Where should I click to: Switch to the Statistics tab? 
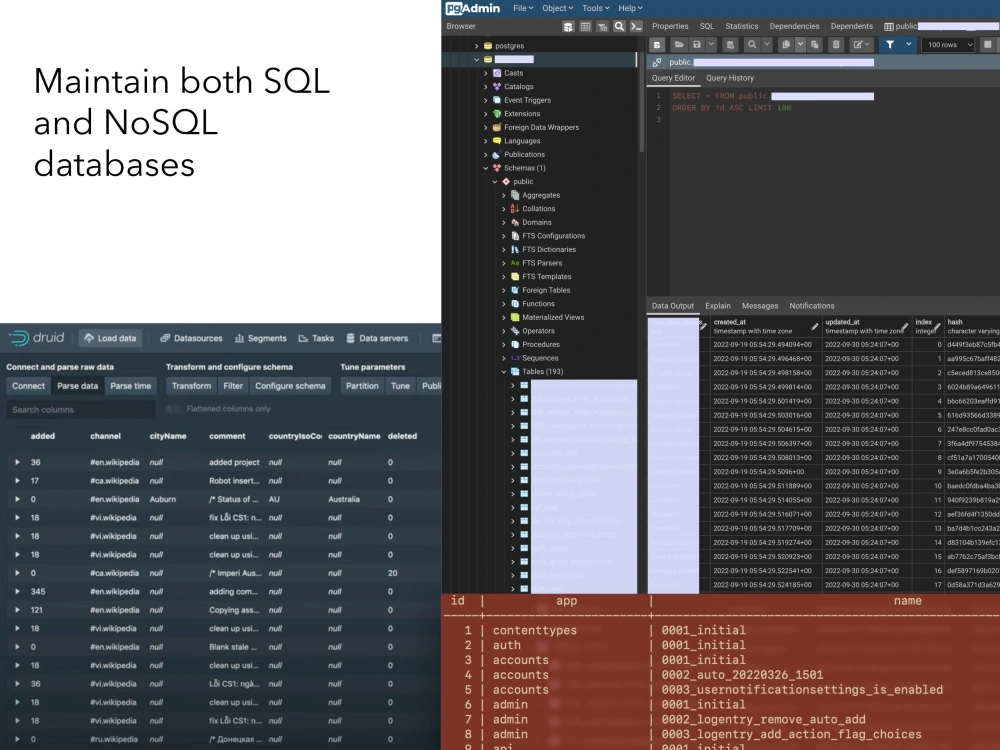click(742, 26)
